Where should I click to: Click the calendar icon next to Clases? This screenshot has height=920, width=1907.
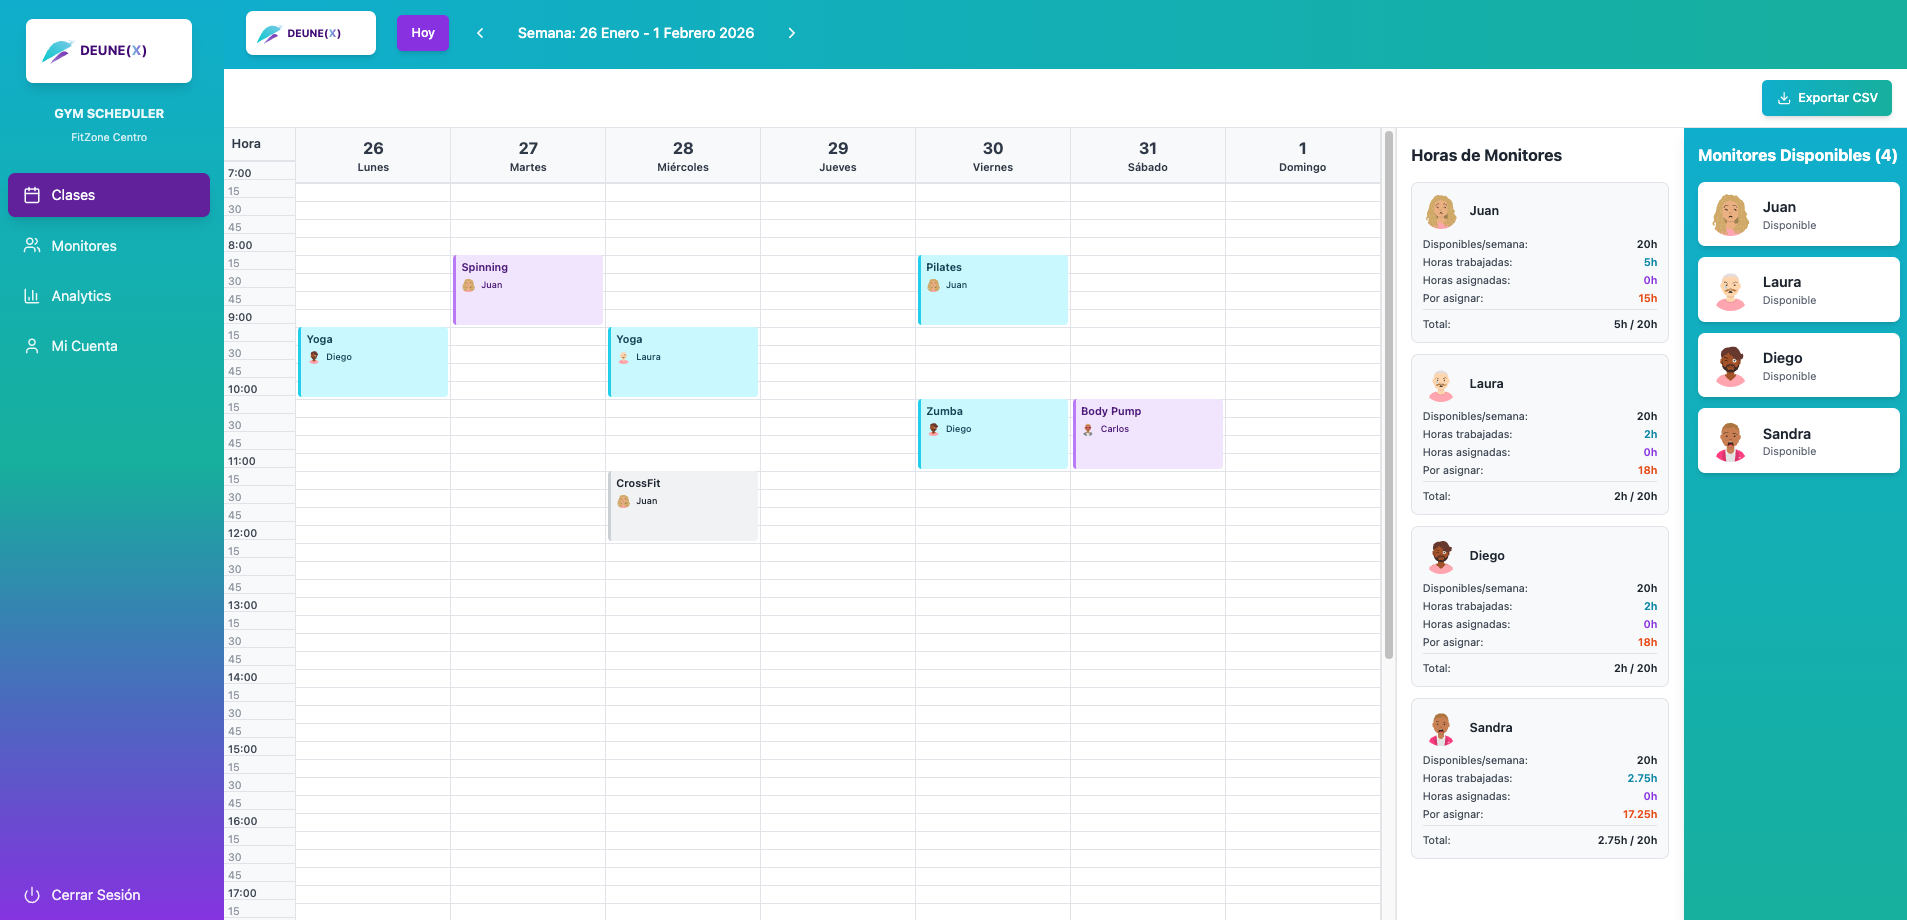pyautogui.click(x=32, y=195)
